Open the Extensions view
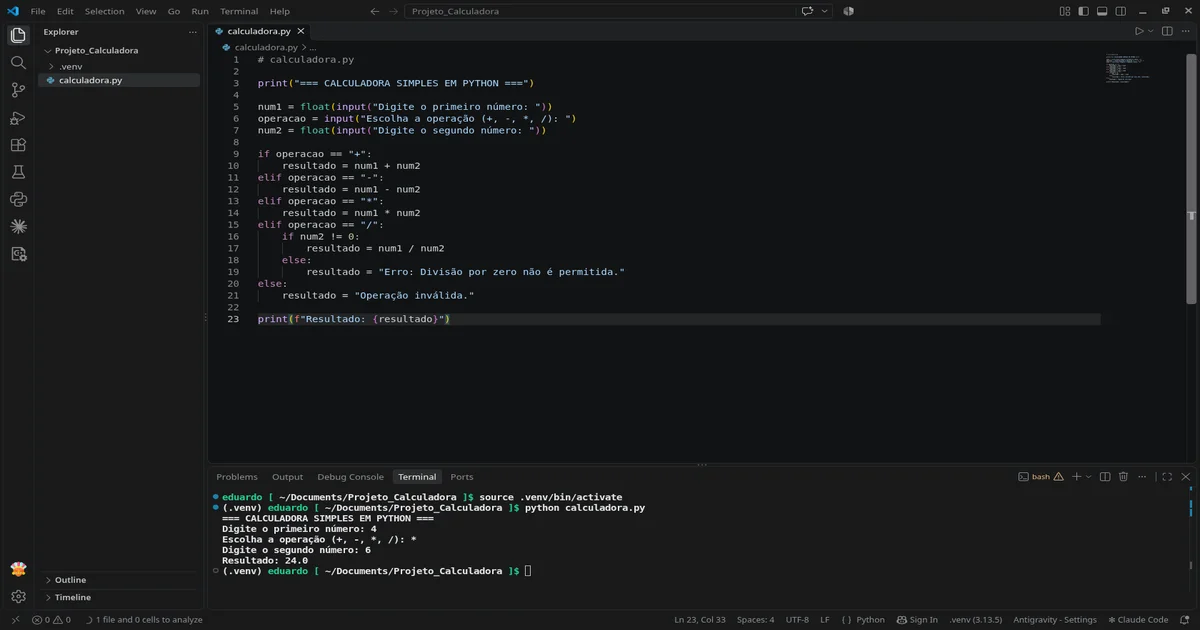1200x630 pixels. point(18,145)
